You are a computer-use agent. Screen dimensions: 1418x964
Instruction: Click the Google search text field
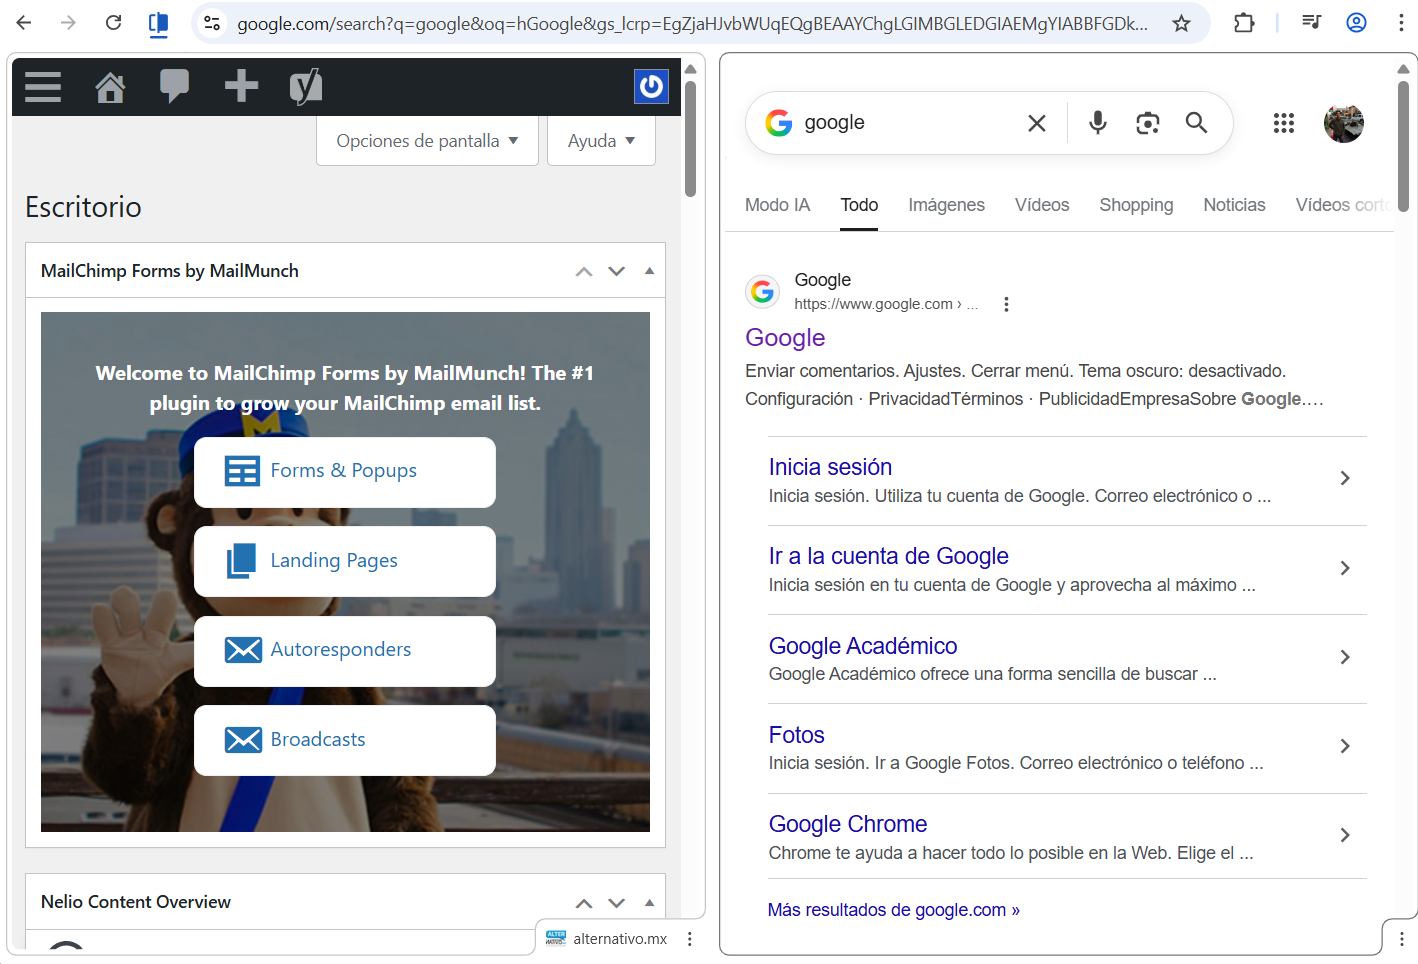pyautogui.click(x=910, y=123)
